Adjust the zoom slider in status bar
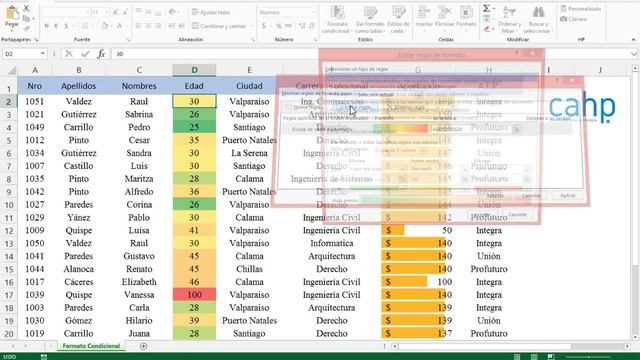Screen dimensions: 640x360 pyautogui.click(x=588, y=357)
